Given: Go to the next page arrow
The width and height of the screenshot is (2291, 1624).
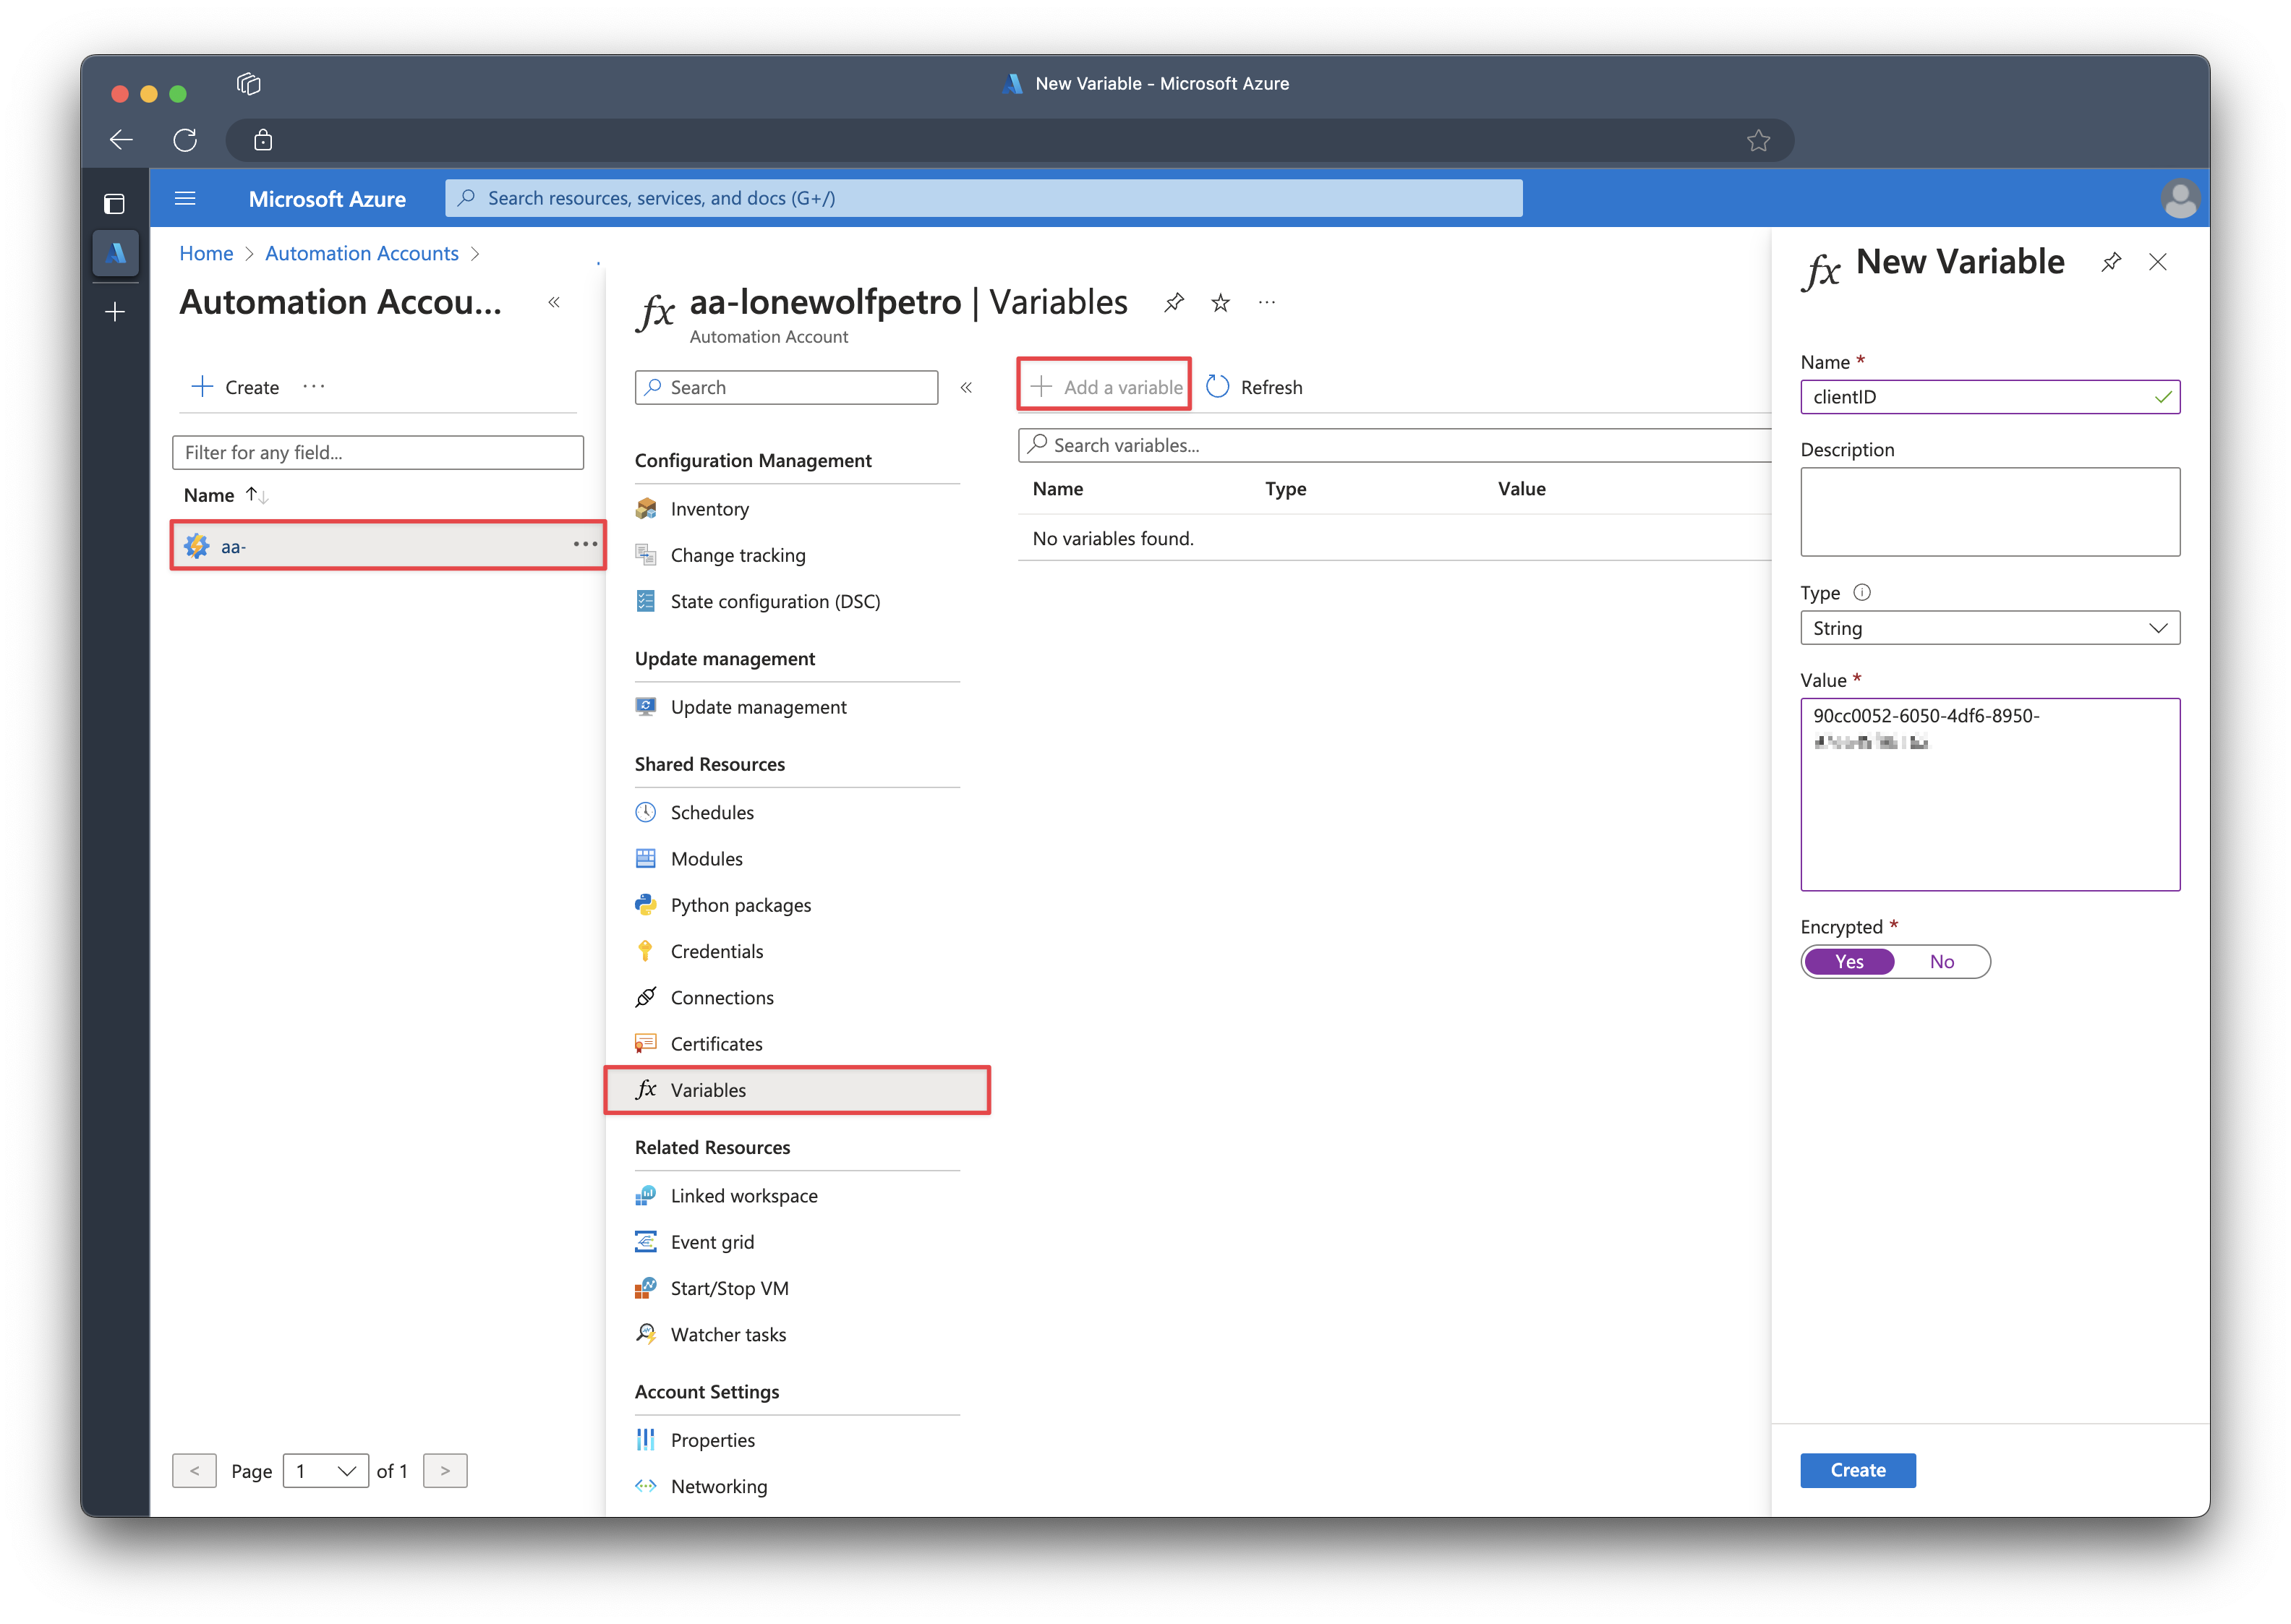Looking at the screenshot, I should [445, 1470].
